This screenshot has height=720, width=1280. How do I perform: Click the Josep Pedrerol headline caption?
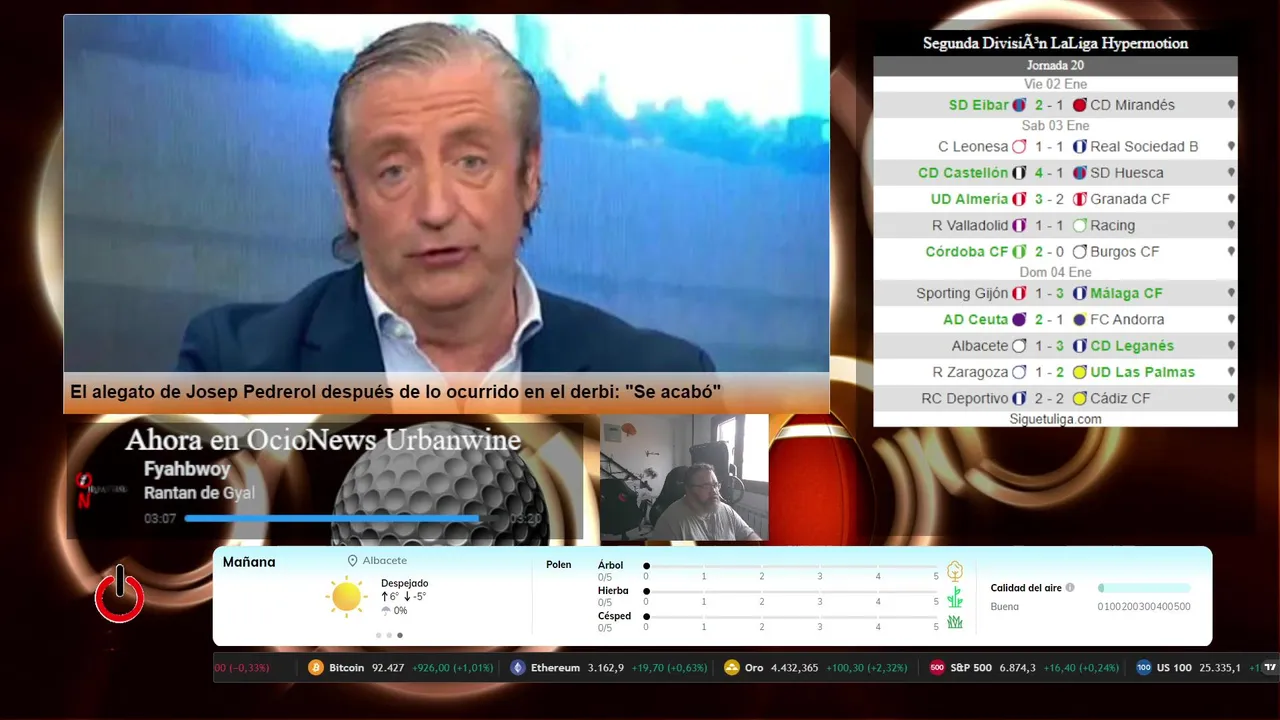(x=395, y=392)
